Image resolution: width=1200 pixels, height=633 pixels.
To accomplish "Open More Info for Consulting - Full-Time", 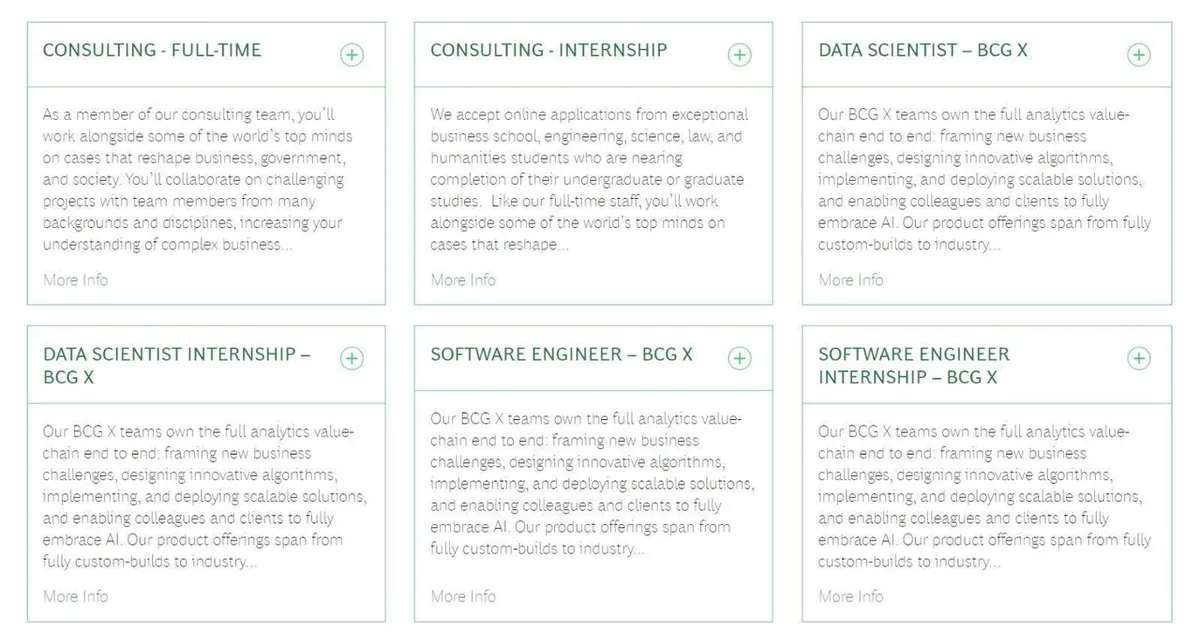I will pyautogui.click(x=75, y=280).
